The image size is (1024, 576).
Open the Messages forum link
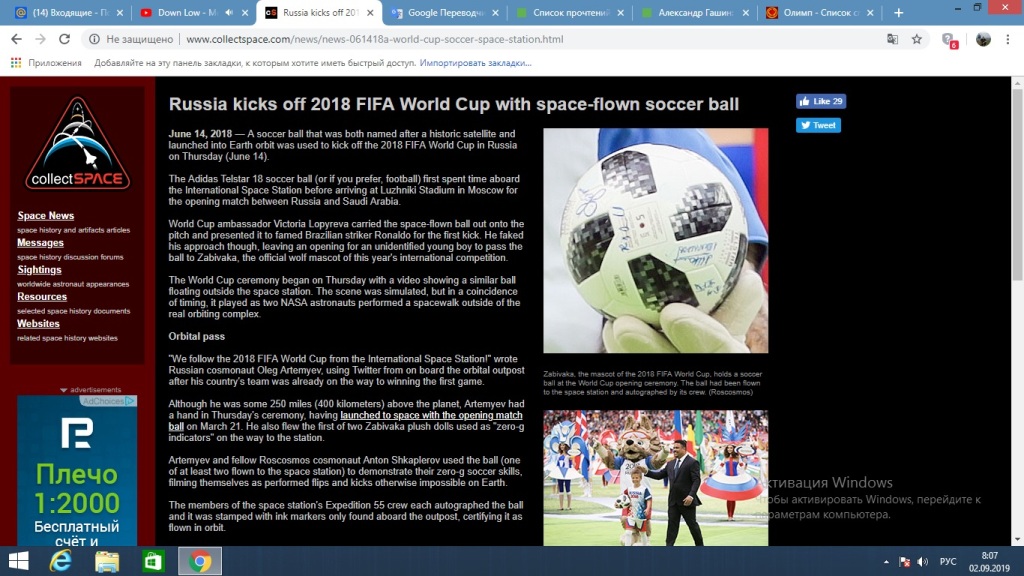click(x=40, y=242)
